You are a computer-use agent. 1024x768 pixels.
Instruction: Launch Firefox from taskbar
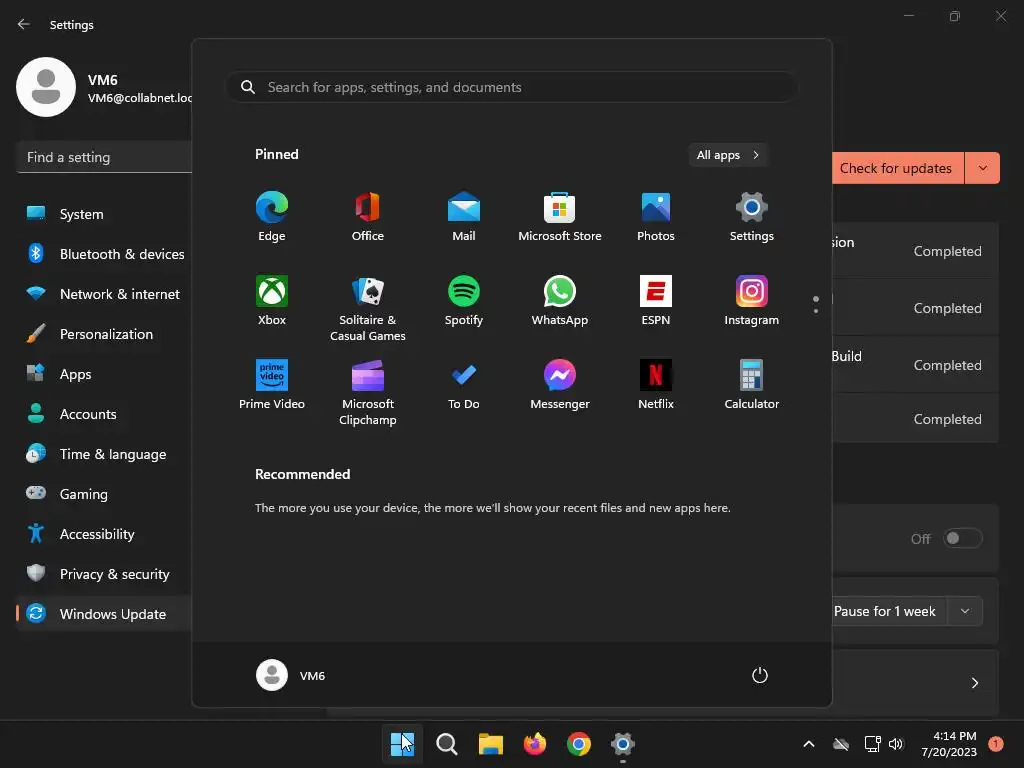point(535,743)
